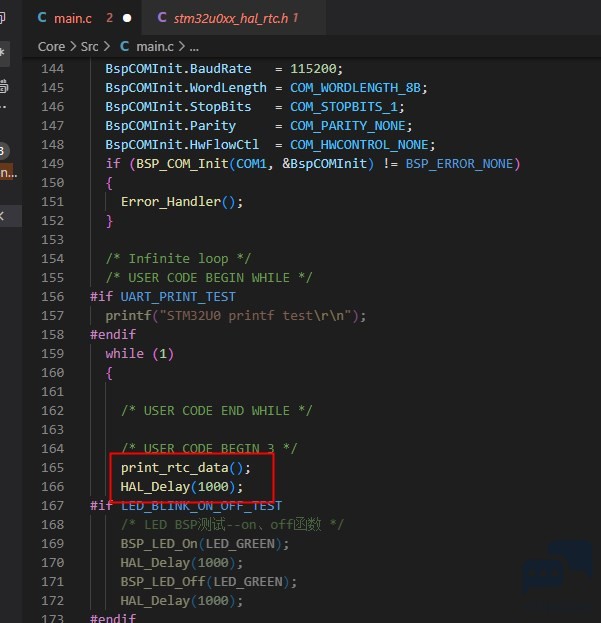Viewport: 601px width, 623px height.
Task: Click the value 115200 on line 144
Action: (x=313, y=69)
